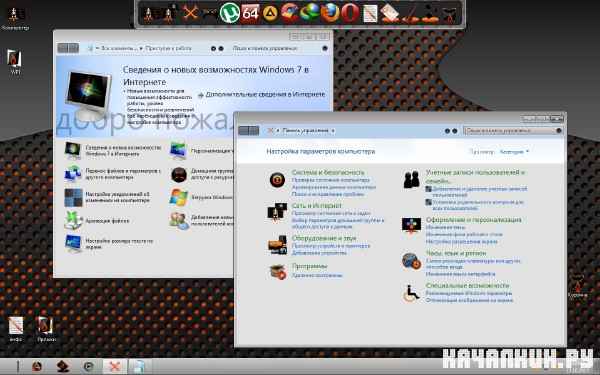The height and width of the screenshot is (375, 600).
Task: Open Internet Explorer from the dock
Action: [310, 13]
